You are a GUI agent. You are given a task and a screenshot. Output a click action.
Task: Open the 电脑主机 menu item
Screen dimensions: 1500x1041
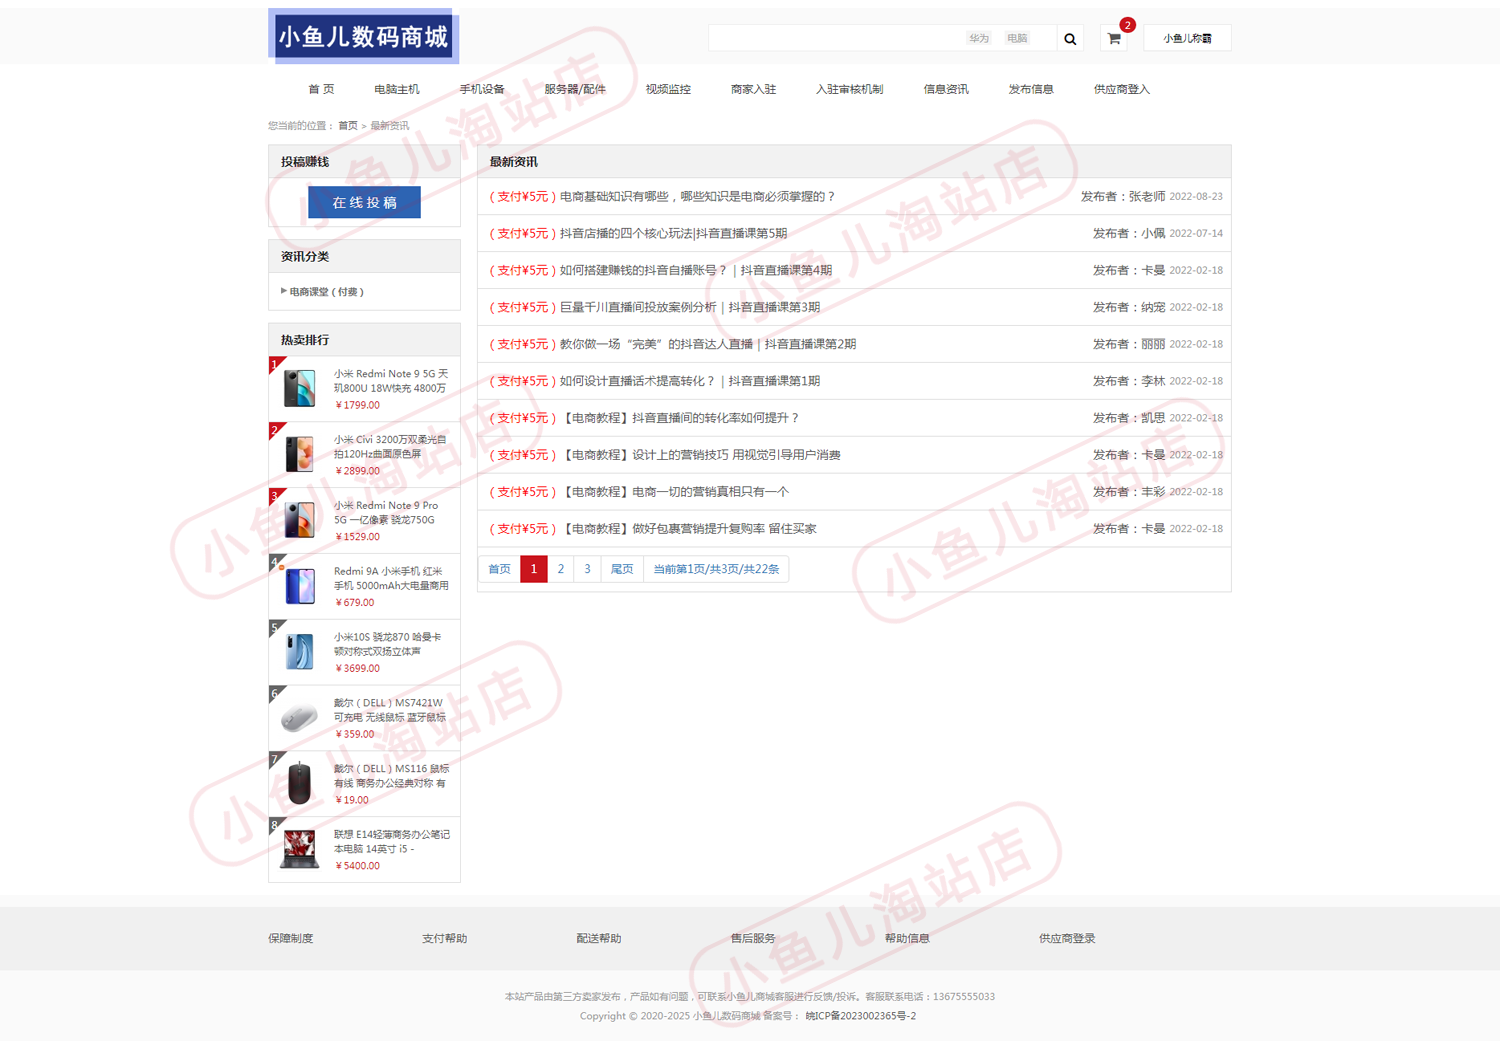(x=396, y=89)
